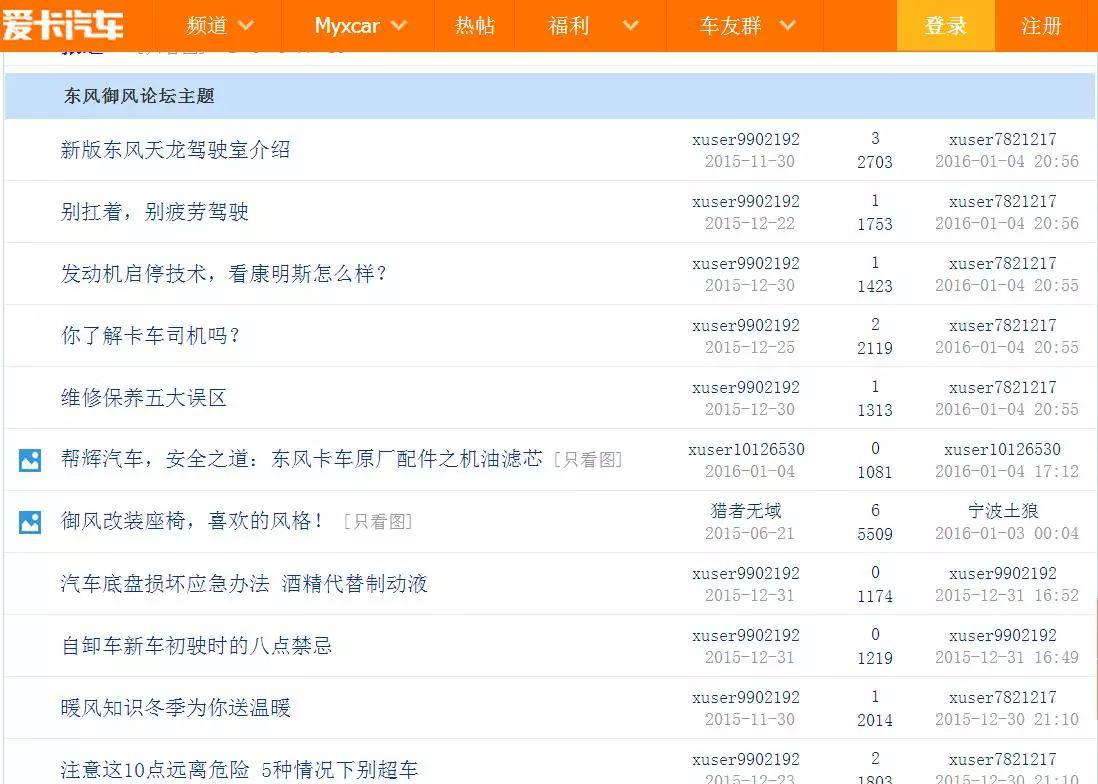Click view count 2703
The width and height of the screenshot is (1098, 784).
pos(875,162)
